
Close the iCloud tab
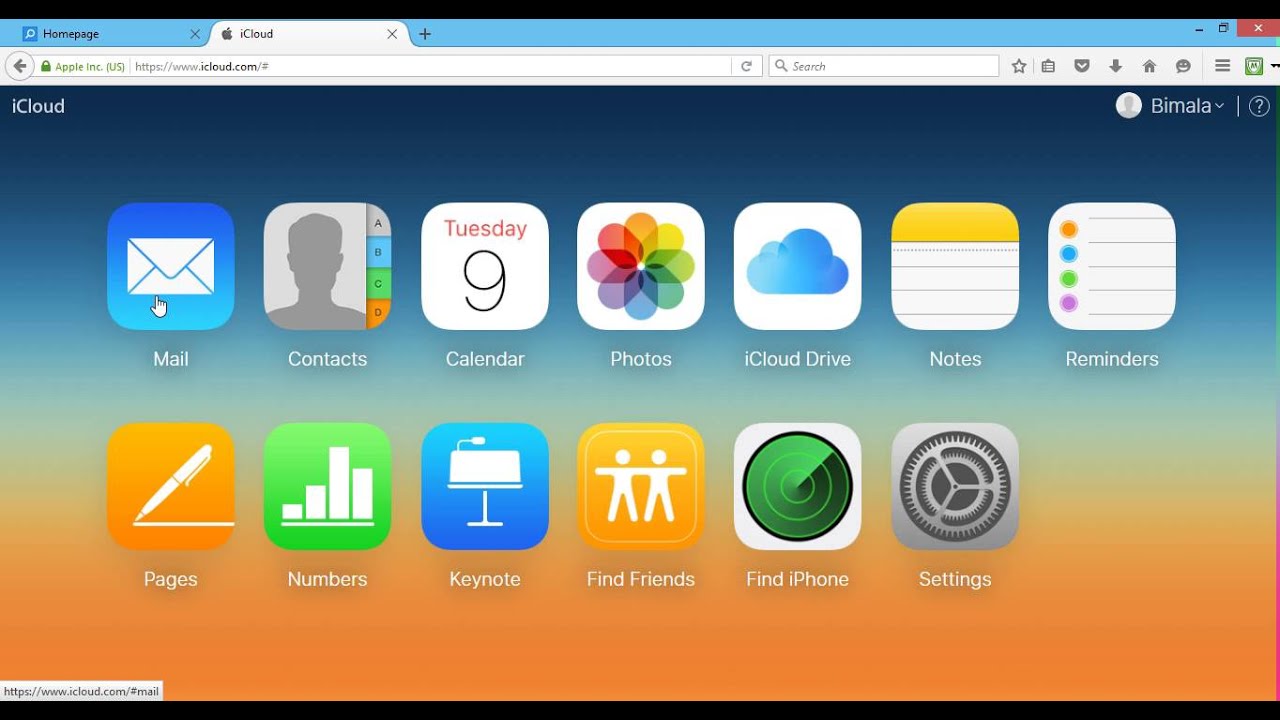tap(392, 34)
